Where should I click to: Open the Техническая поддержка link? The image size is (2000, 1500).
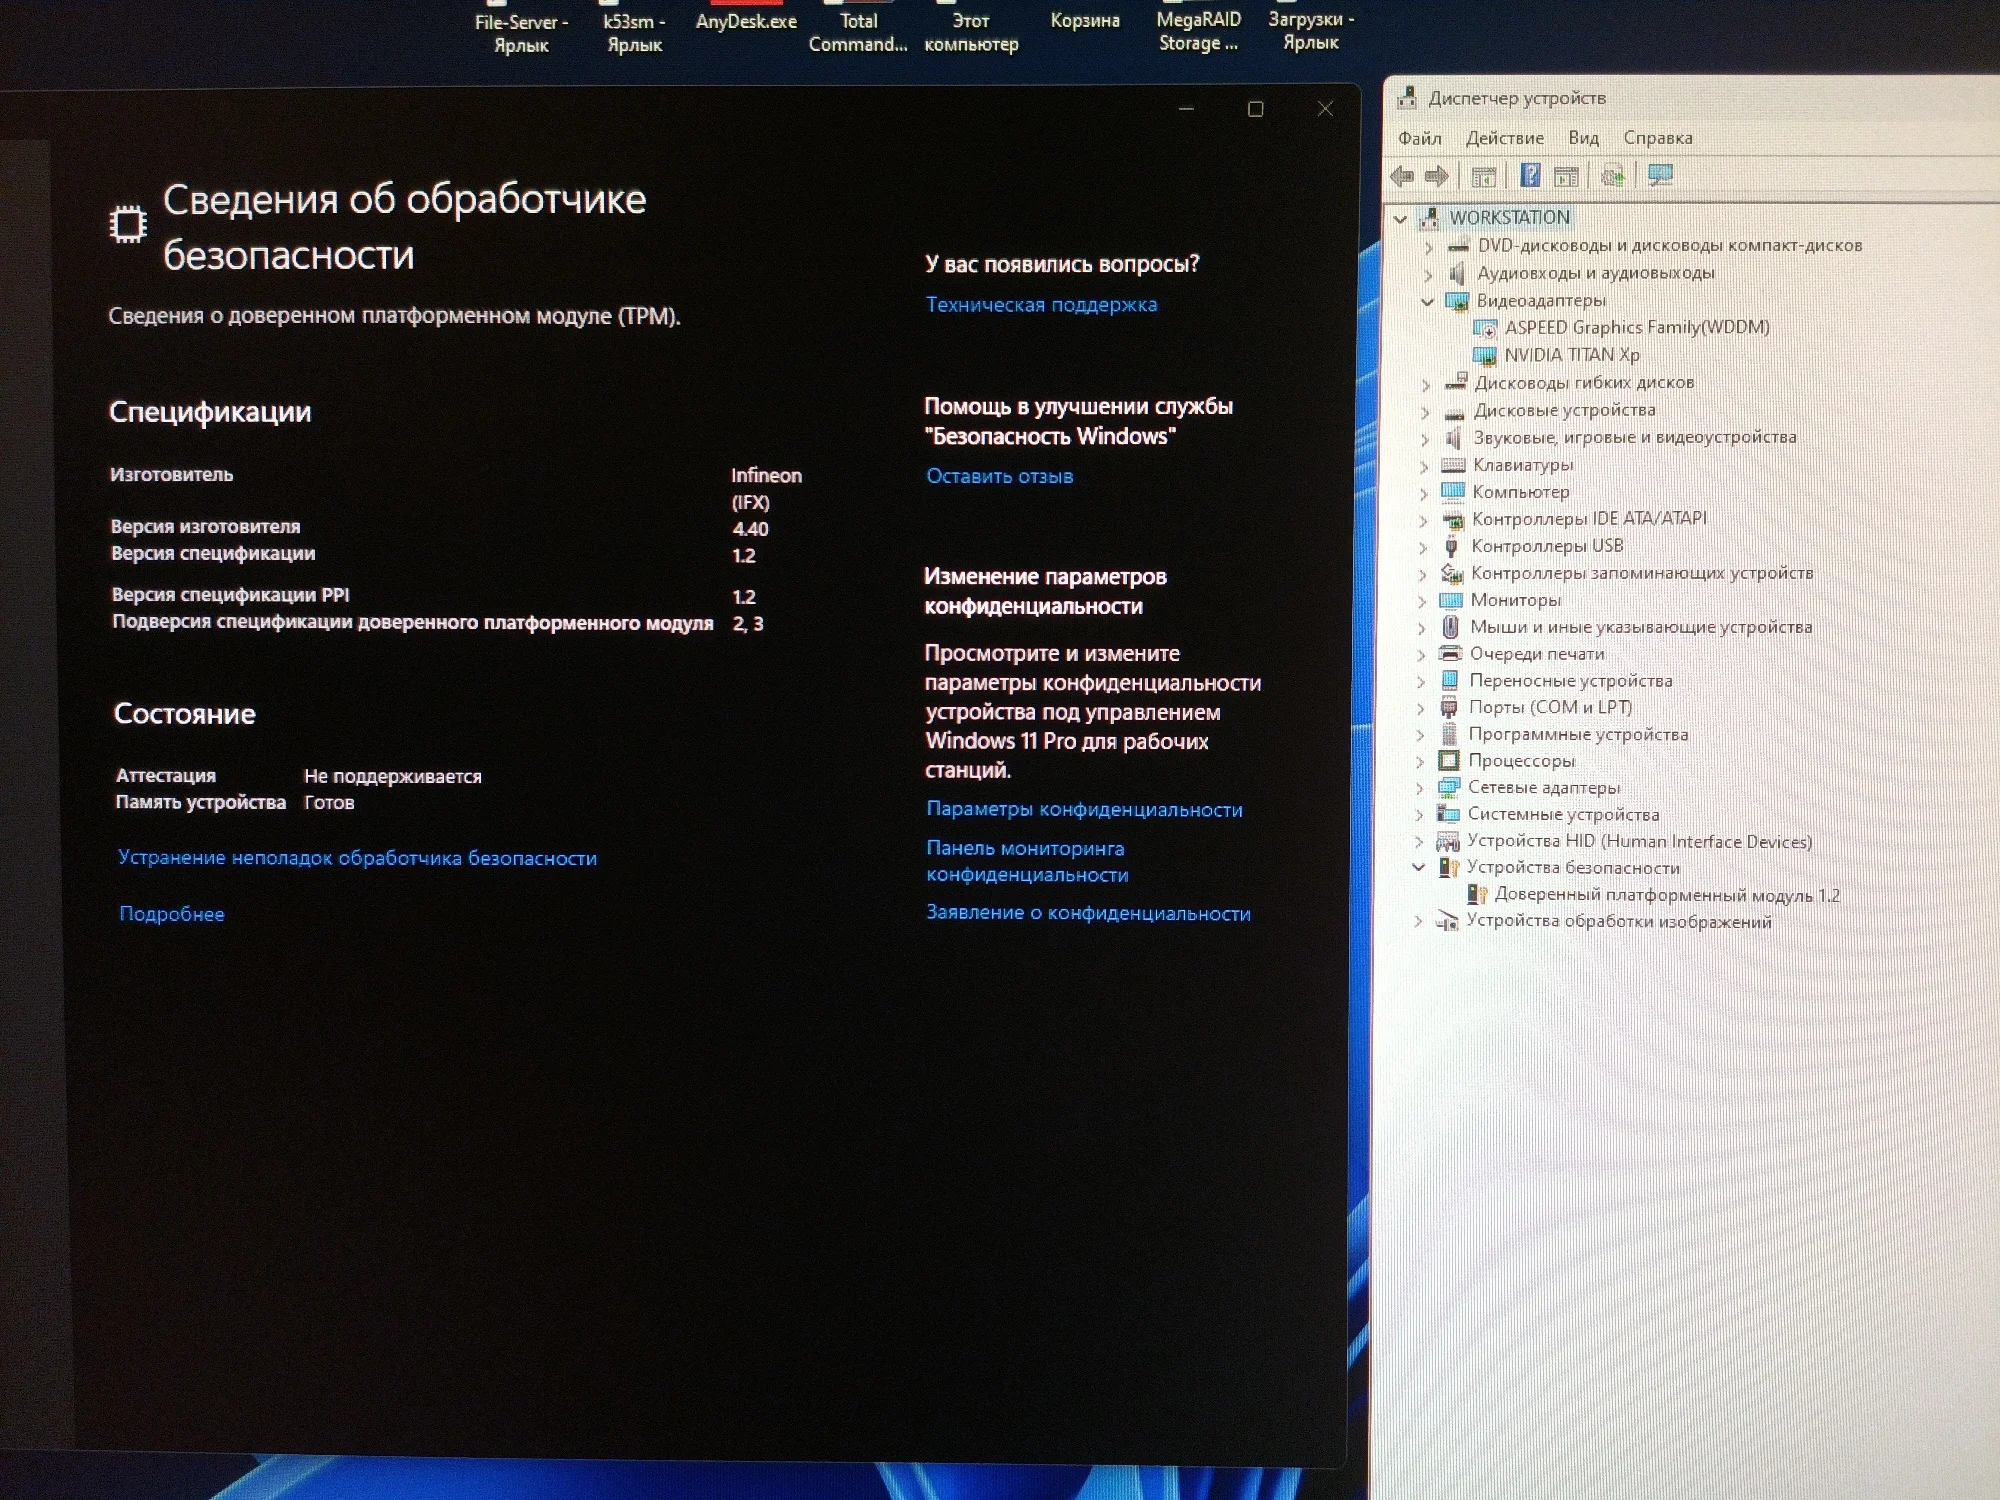pos(1041,305)
